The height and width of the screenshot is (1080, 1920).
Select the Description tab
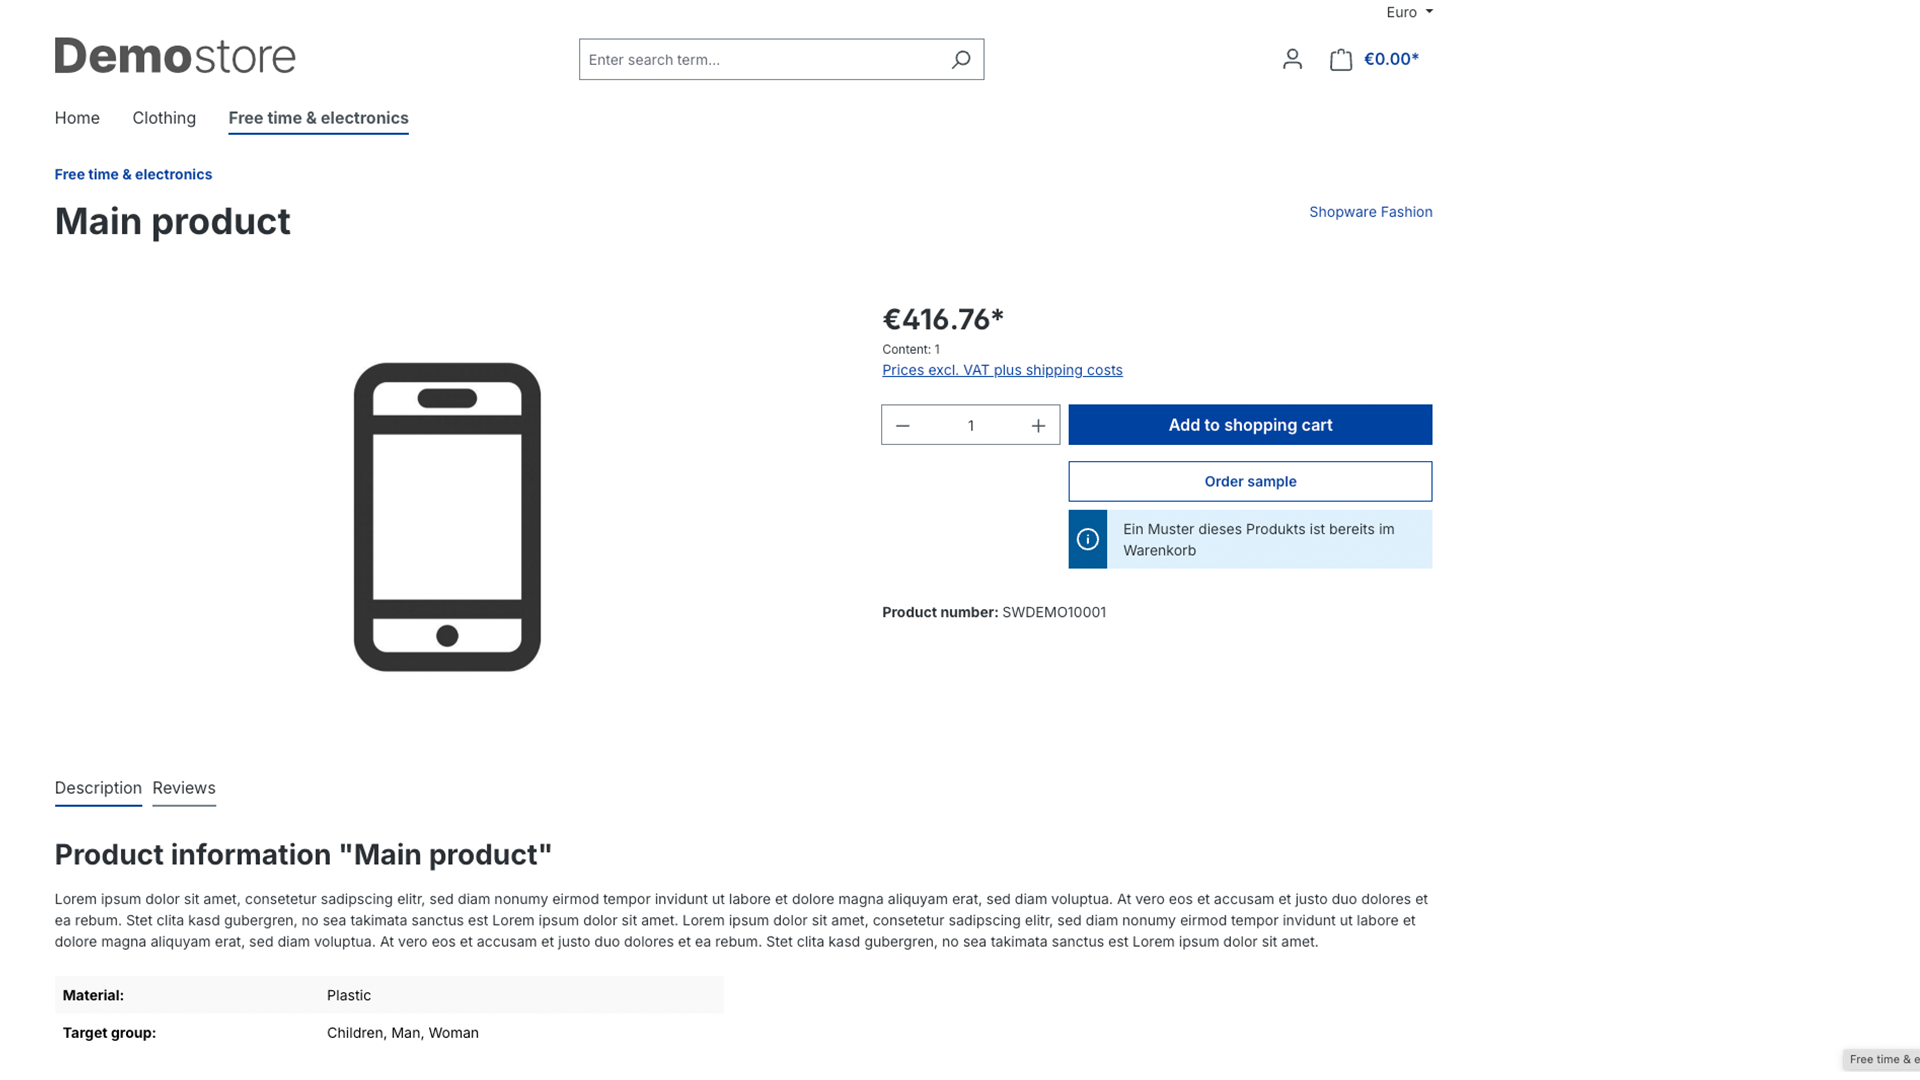tap(98, 788)
